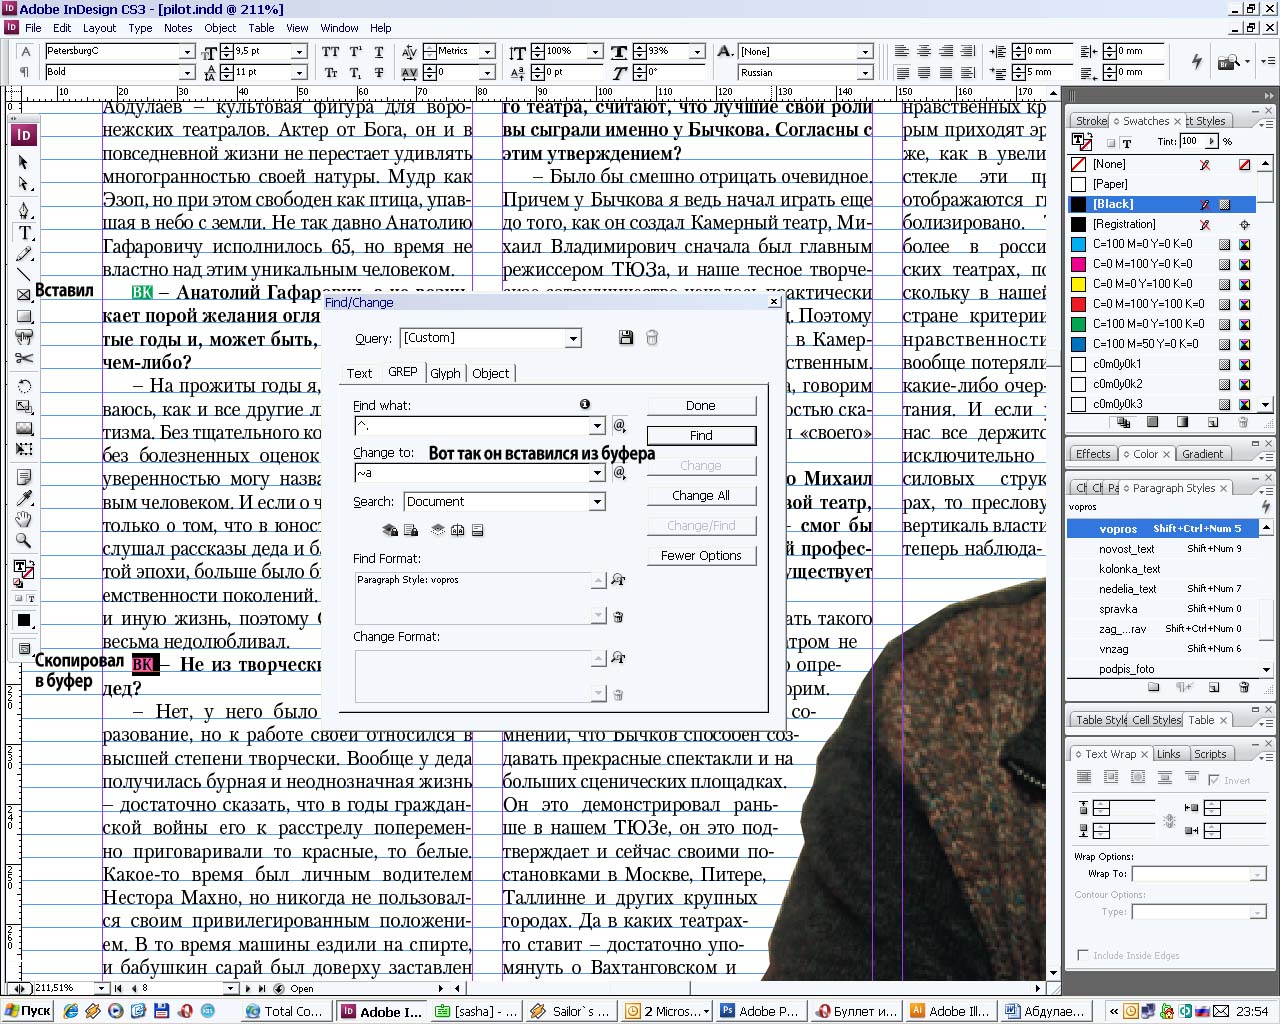Open the font size 9,5 pt dropdown
Screen dimensions: 1280x1024
click(x=299, y=51)
